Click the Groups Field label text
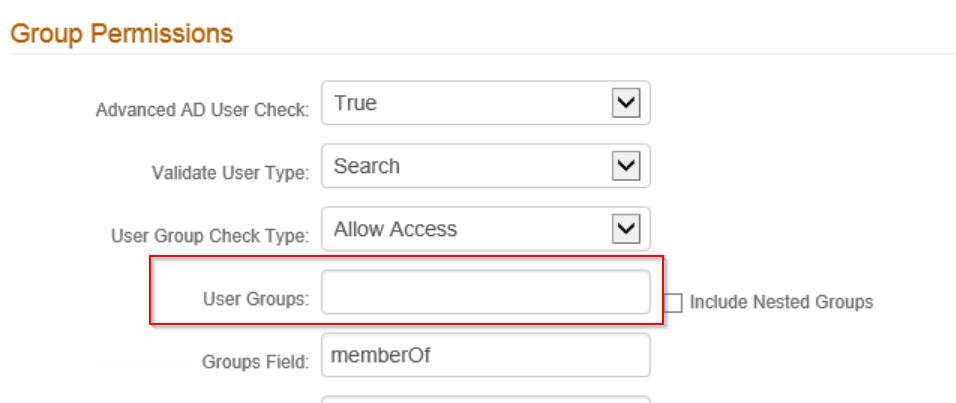The width and height of the screenshot is (956, 403). pos(255,362)
